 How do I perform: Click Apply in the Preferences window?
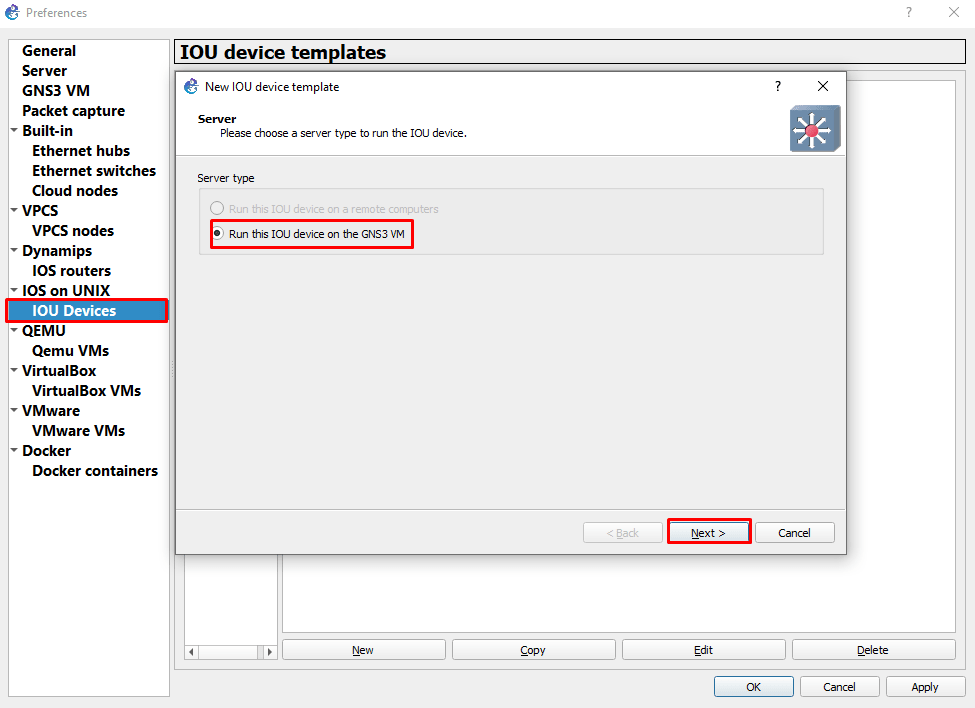click(925, 687)
